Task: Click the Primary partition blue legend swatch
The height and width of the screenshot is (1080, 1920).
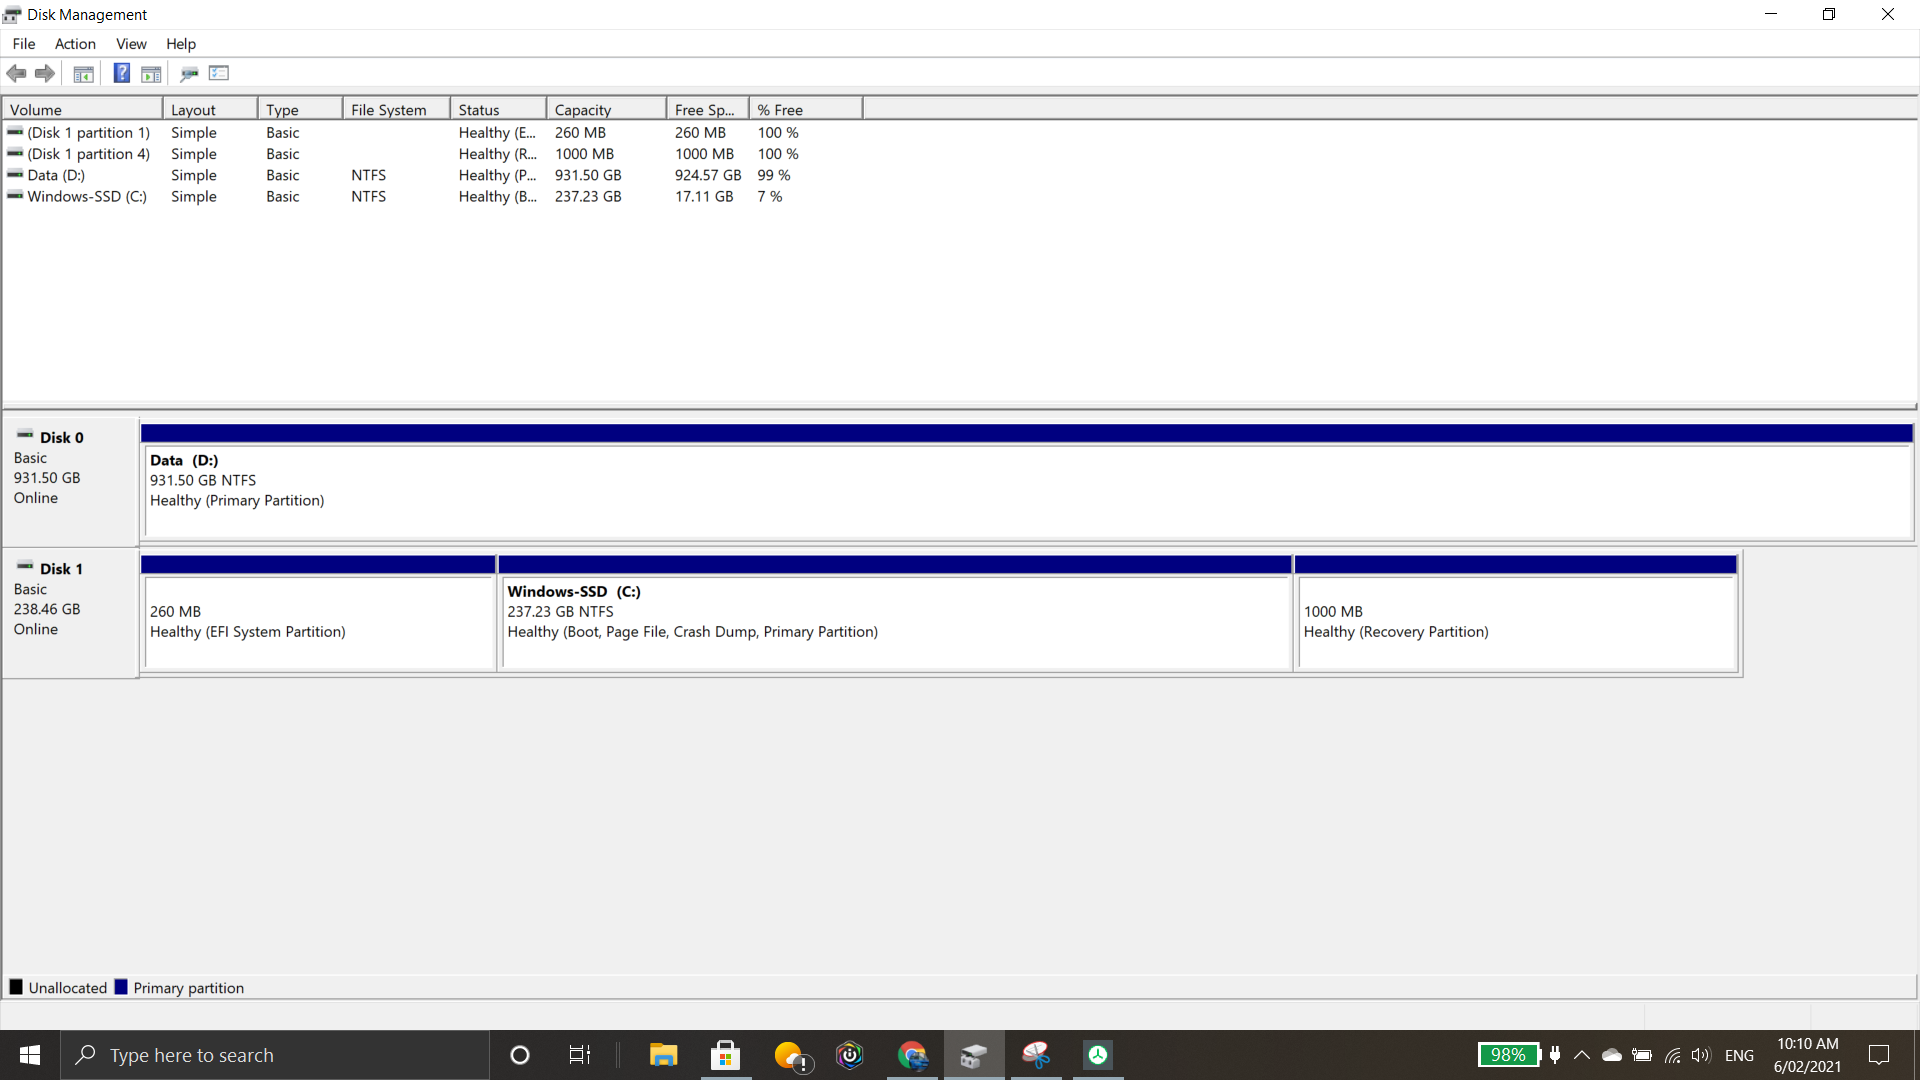Action: (121, 988)
